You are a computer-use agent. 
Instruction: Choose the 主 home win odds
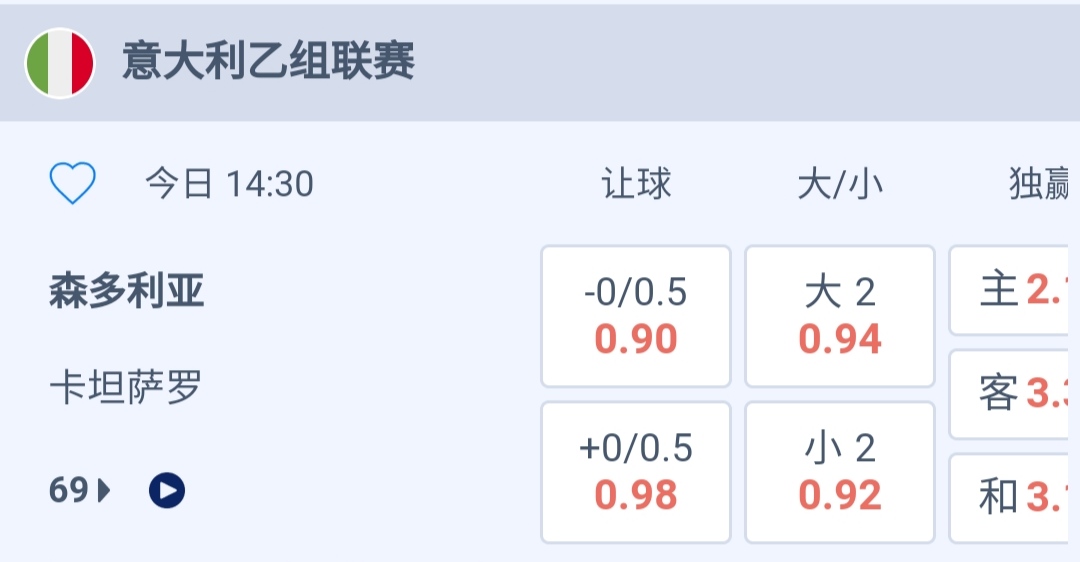click(1016, 291)
